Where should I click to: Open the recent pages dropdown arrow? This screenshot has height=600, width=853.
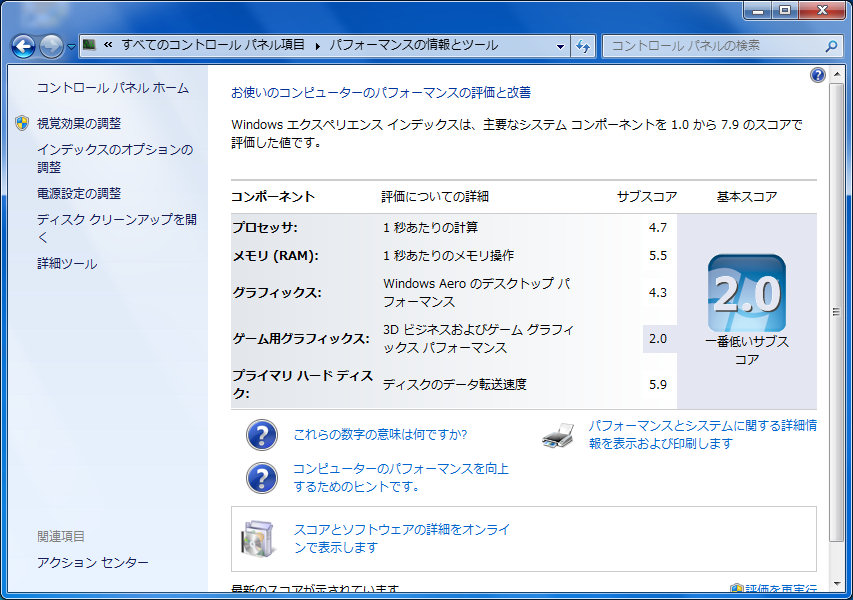coord(71,47)
